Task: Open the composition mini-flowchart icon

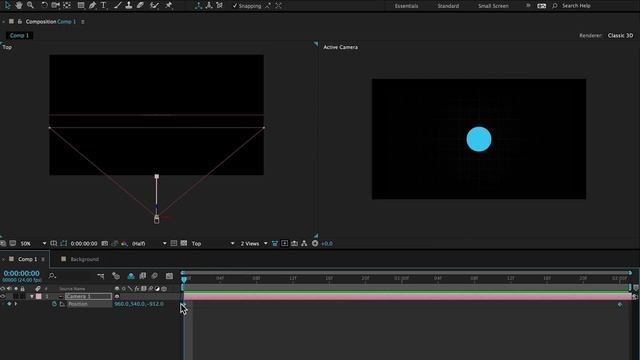Action: 101,276
